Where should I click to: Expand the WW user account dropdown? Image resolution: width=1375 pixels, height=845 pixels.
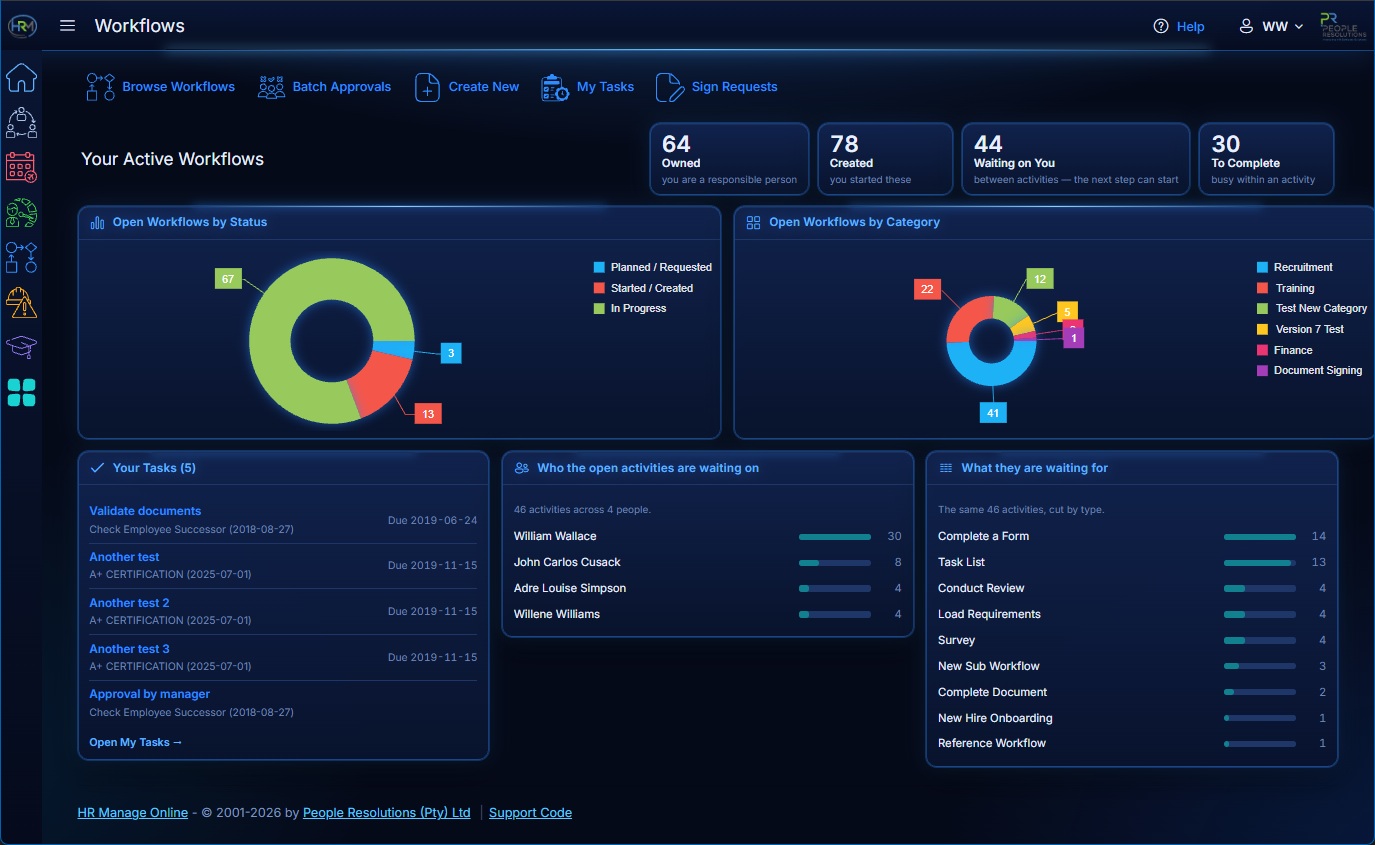tap(1272, 27)
